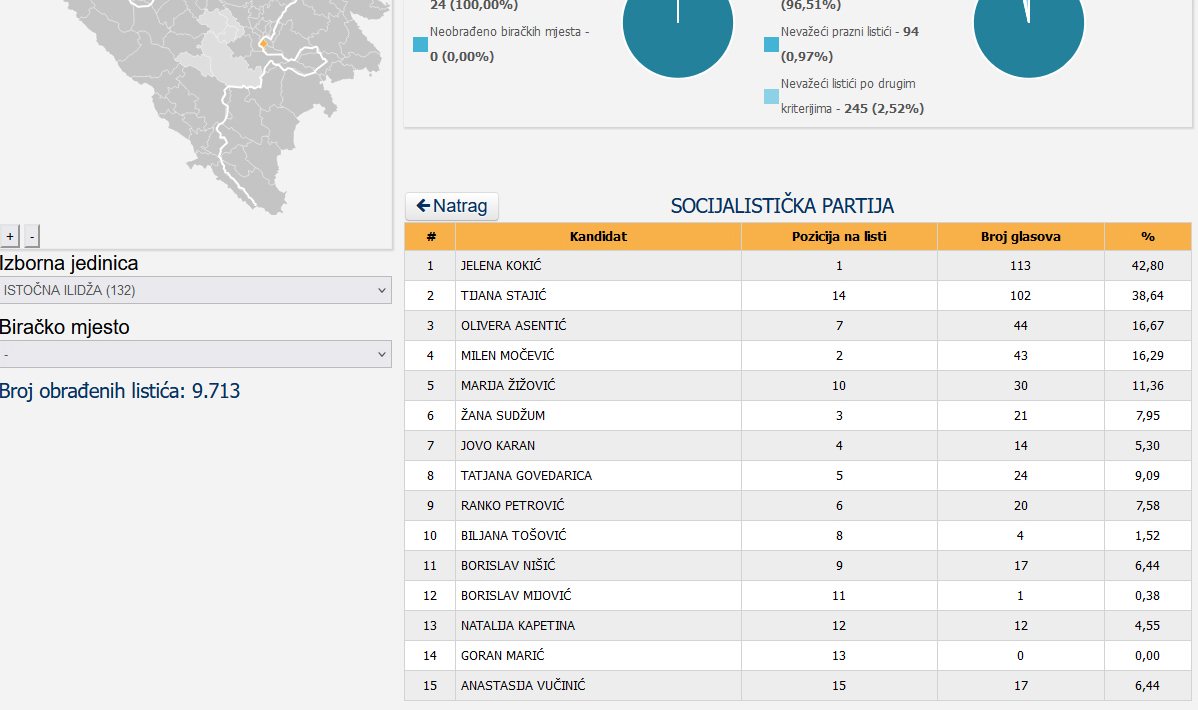The height and width of the screenshot is (710, 1198).
Task: Select candidate MARIJA ŽIŽOVIĆ
Action: (508, 386)
